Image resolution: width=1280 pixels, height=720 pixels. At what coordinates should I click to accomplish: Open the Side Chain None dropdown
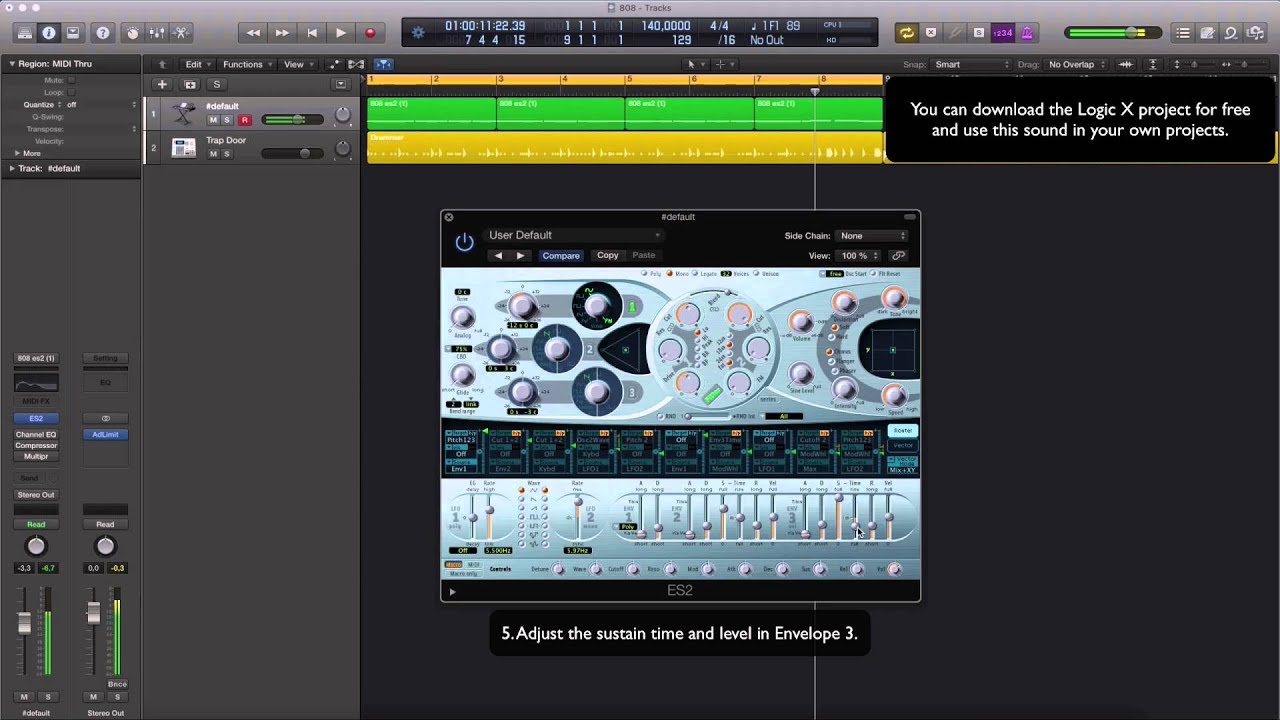point(872,236)
